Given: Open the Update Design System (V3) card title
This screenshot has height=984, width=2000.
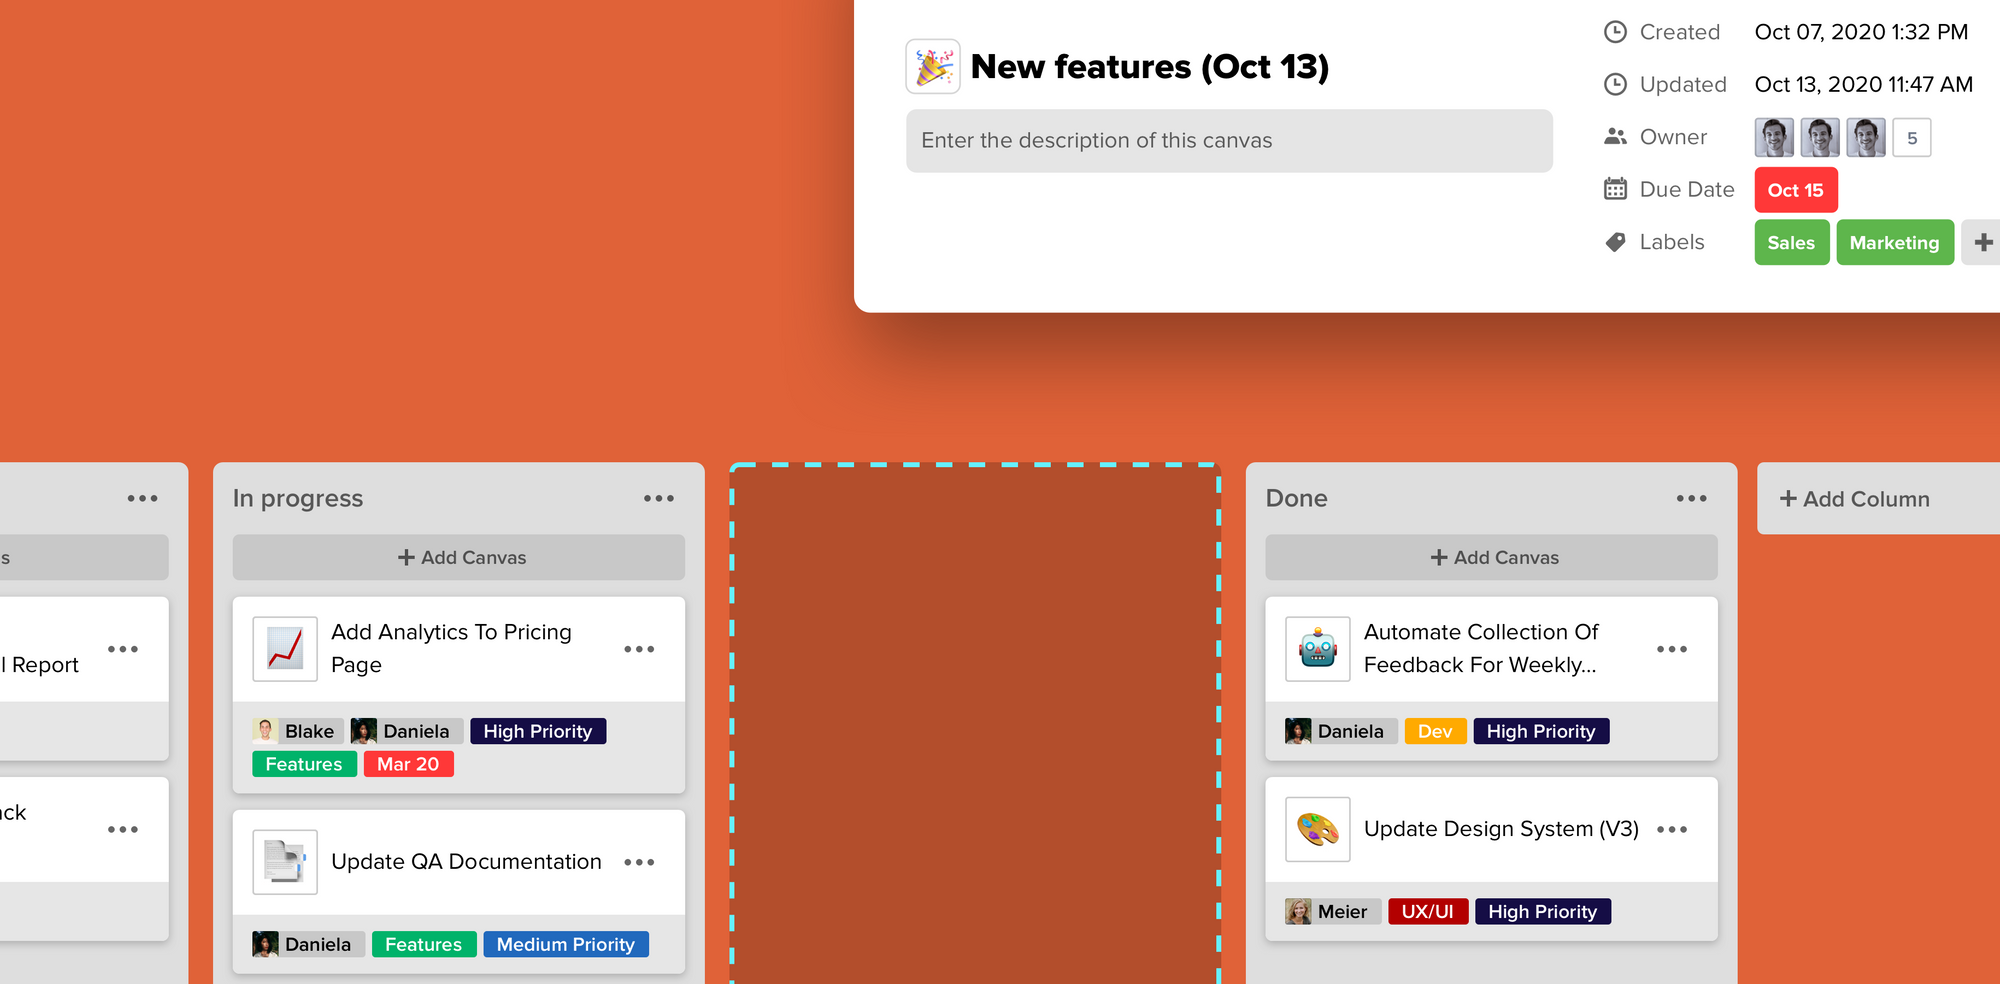Looking at the screenshot, I should 1501,829.
